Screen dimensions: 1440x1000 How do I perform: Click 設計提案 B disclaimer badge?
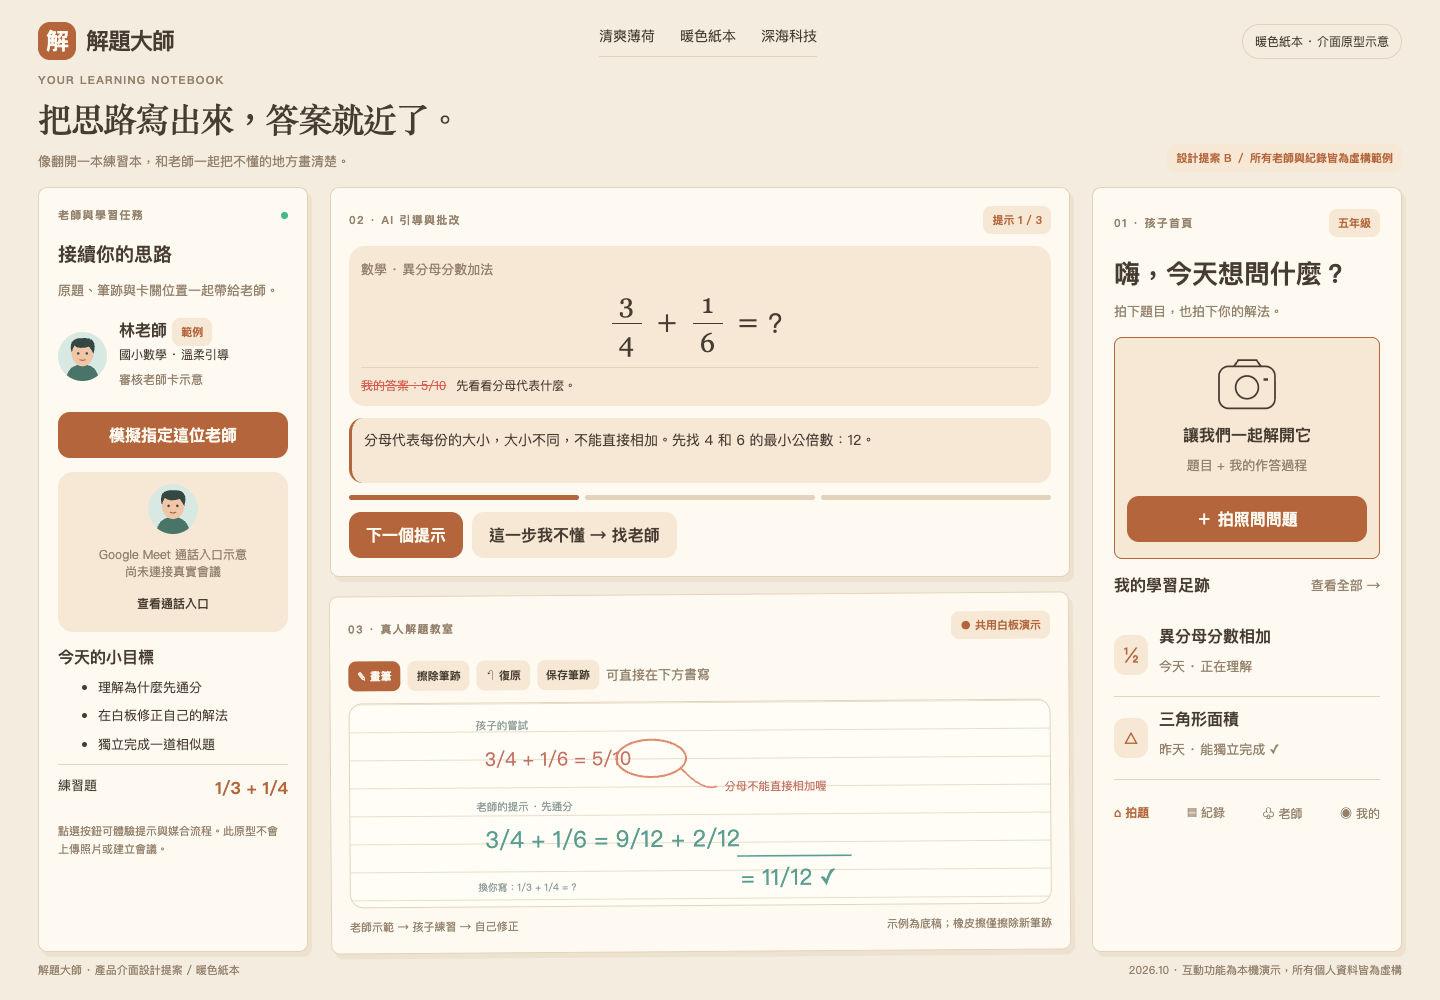(x=1284, y=158)
